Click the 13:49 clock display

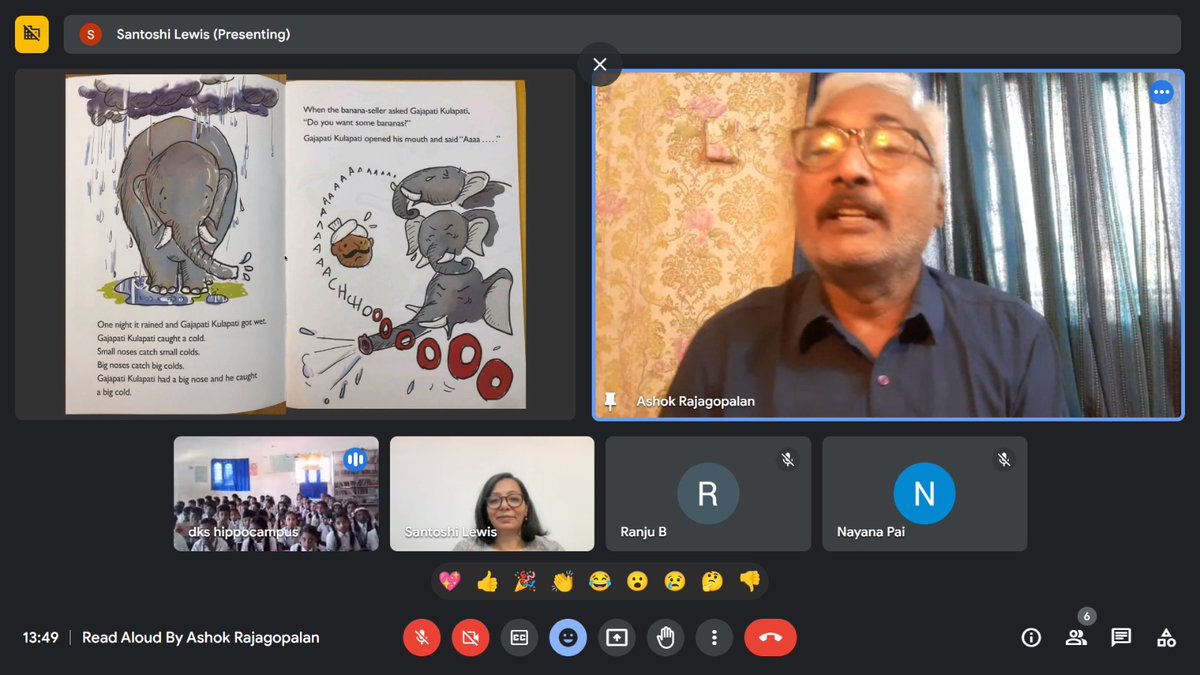[41, 637]
